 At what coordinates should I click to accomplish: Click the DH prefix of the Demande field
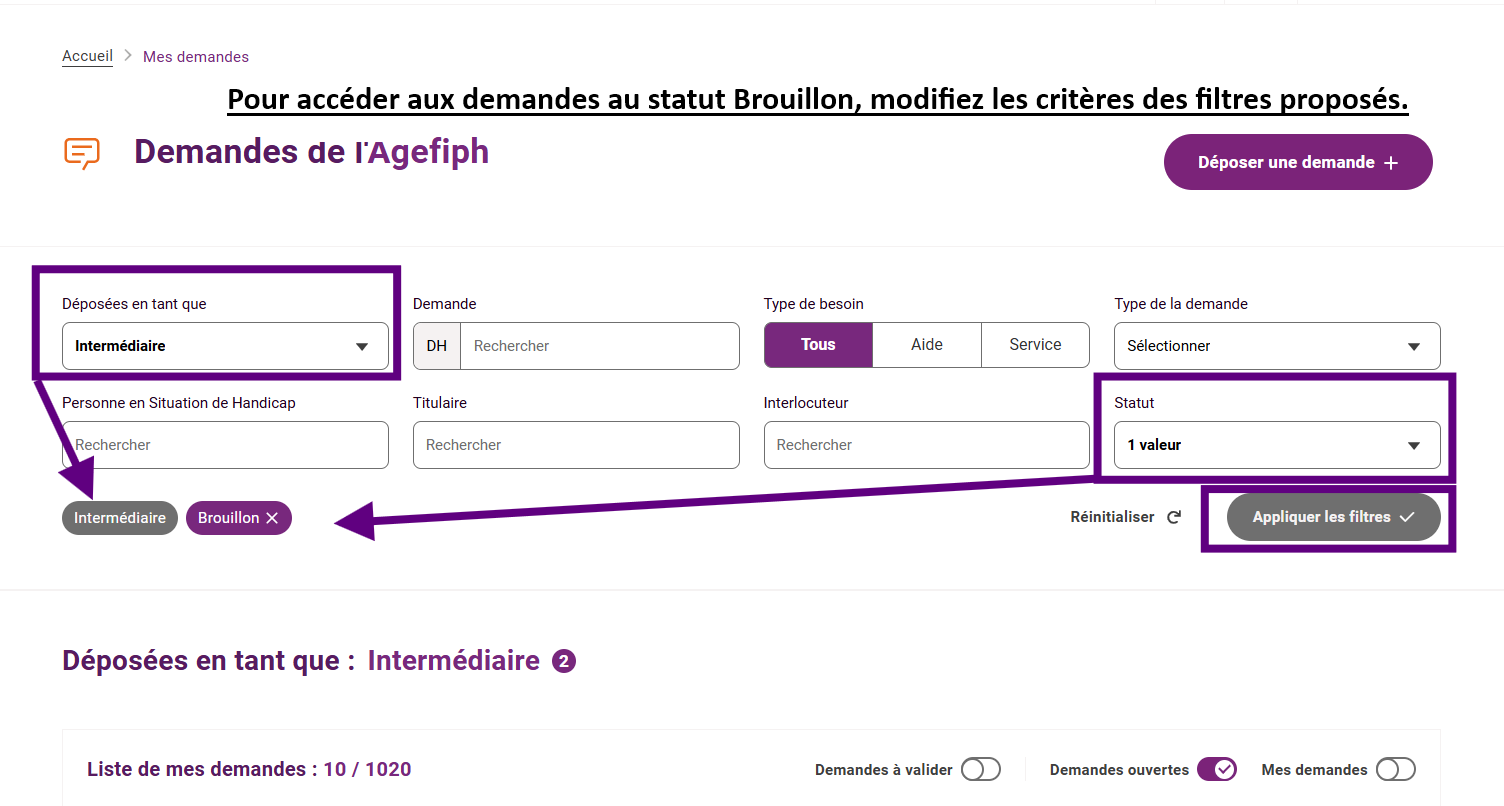pyautogui.click(x=437, y=346)
